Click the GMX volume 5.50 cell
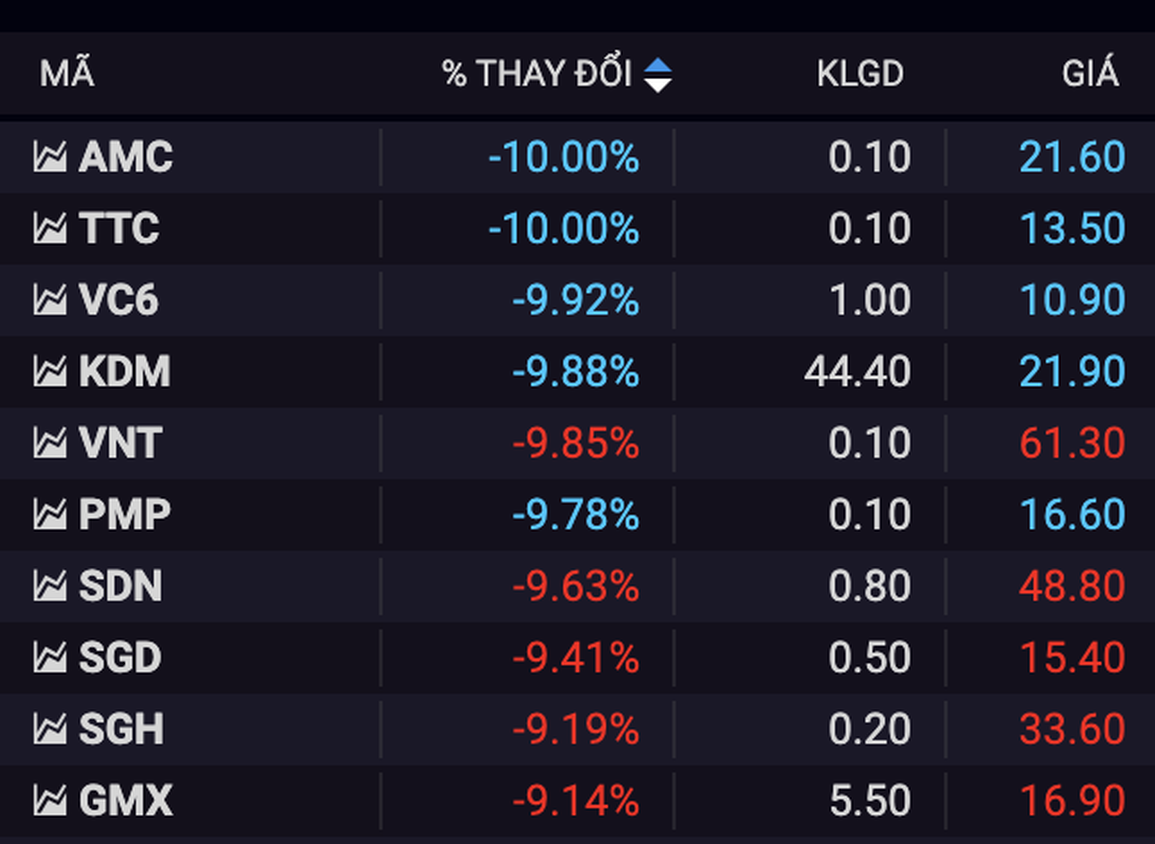The image size is (1155, 844). [x=869, y=801]
